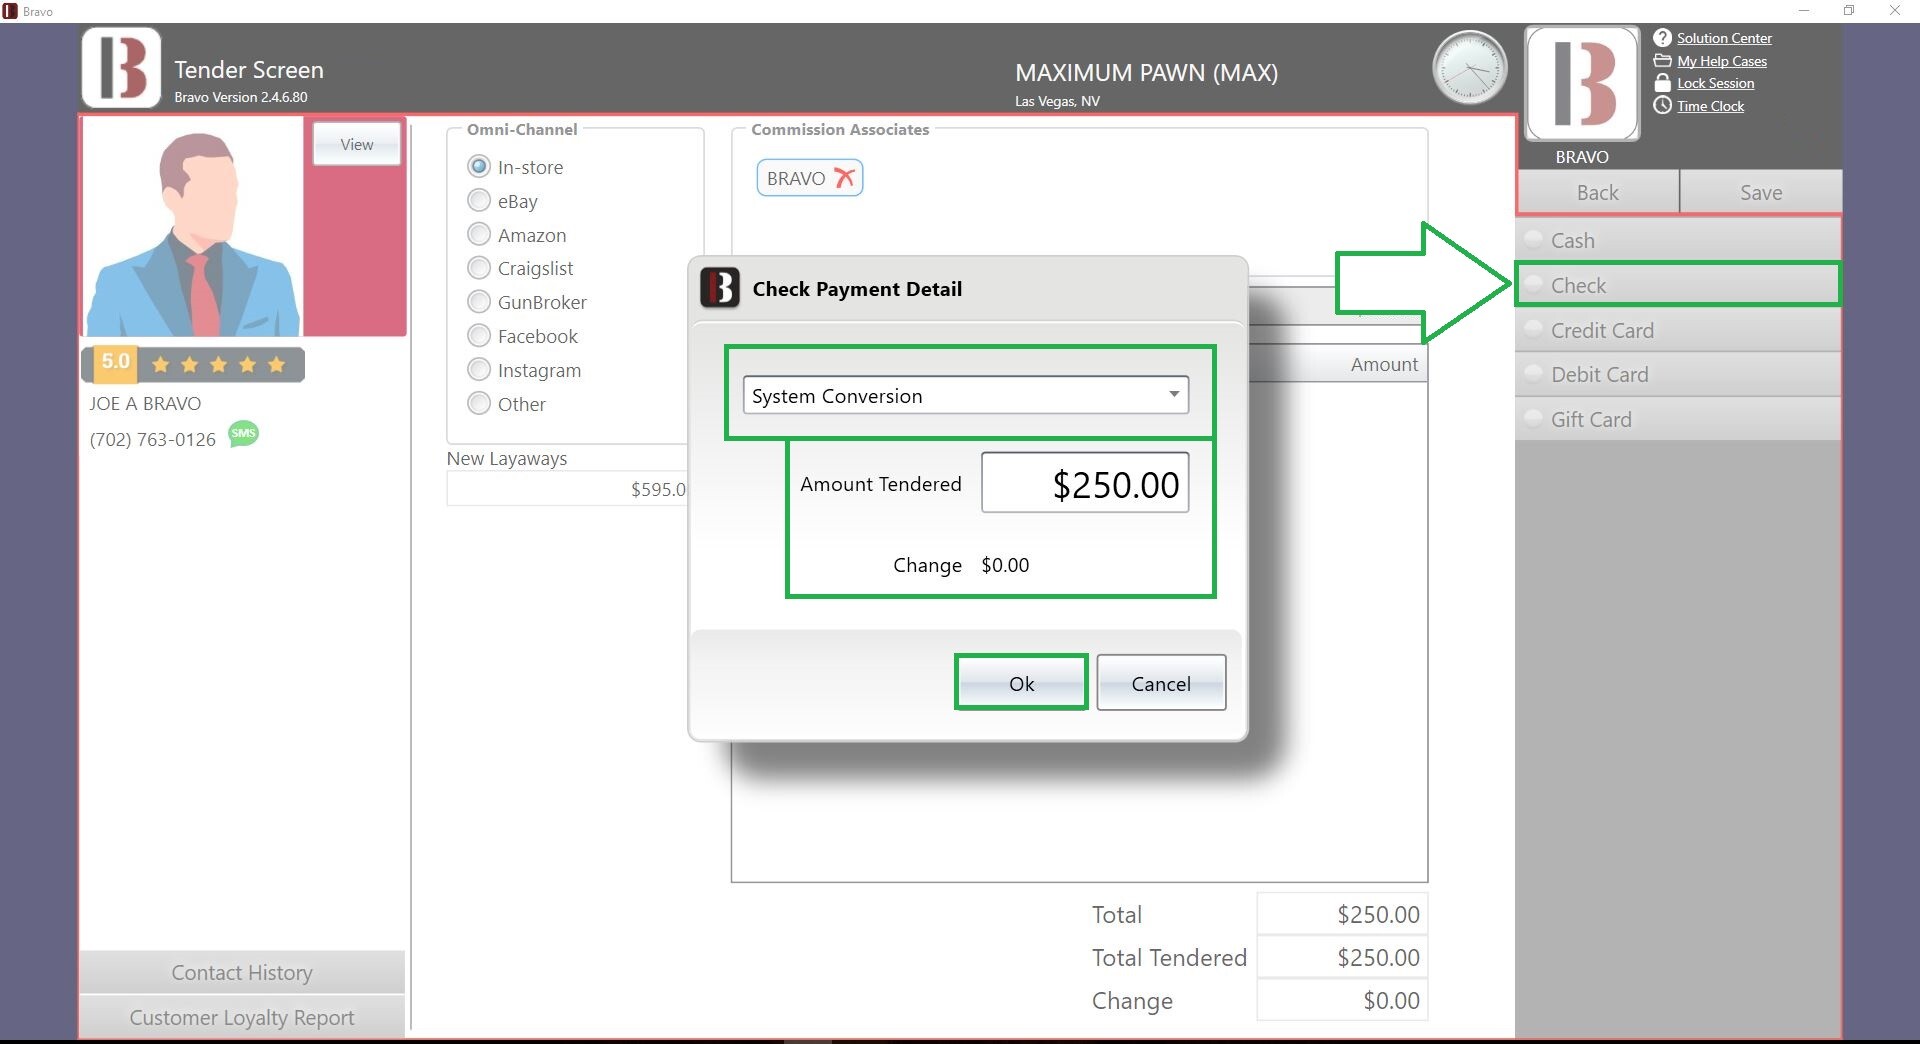Click the Amount Tendered field
This screenshot has width=1920, height=1044.
[1085, 483]
